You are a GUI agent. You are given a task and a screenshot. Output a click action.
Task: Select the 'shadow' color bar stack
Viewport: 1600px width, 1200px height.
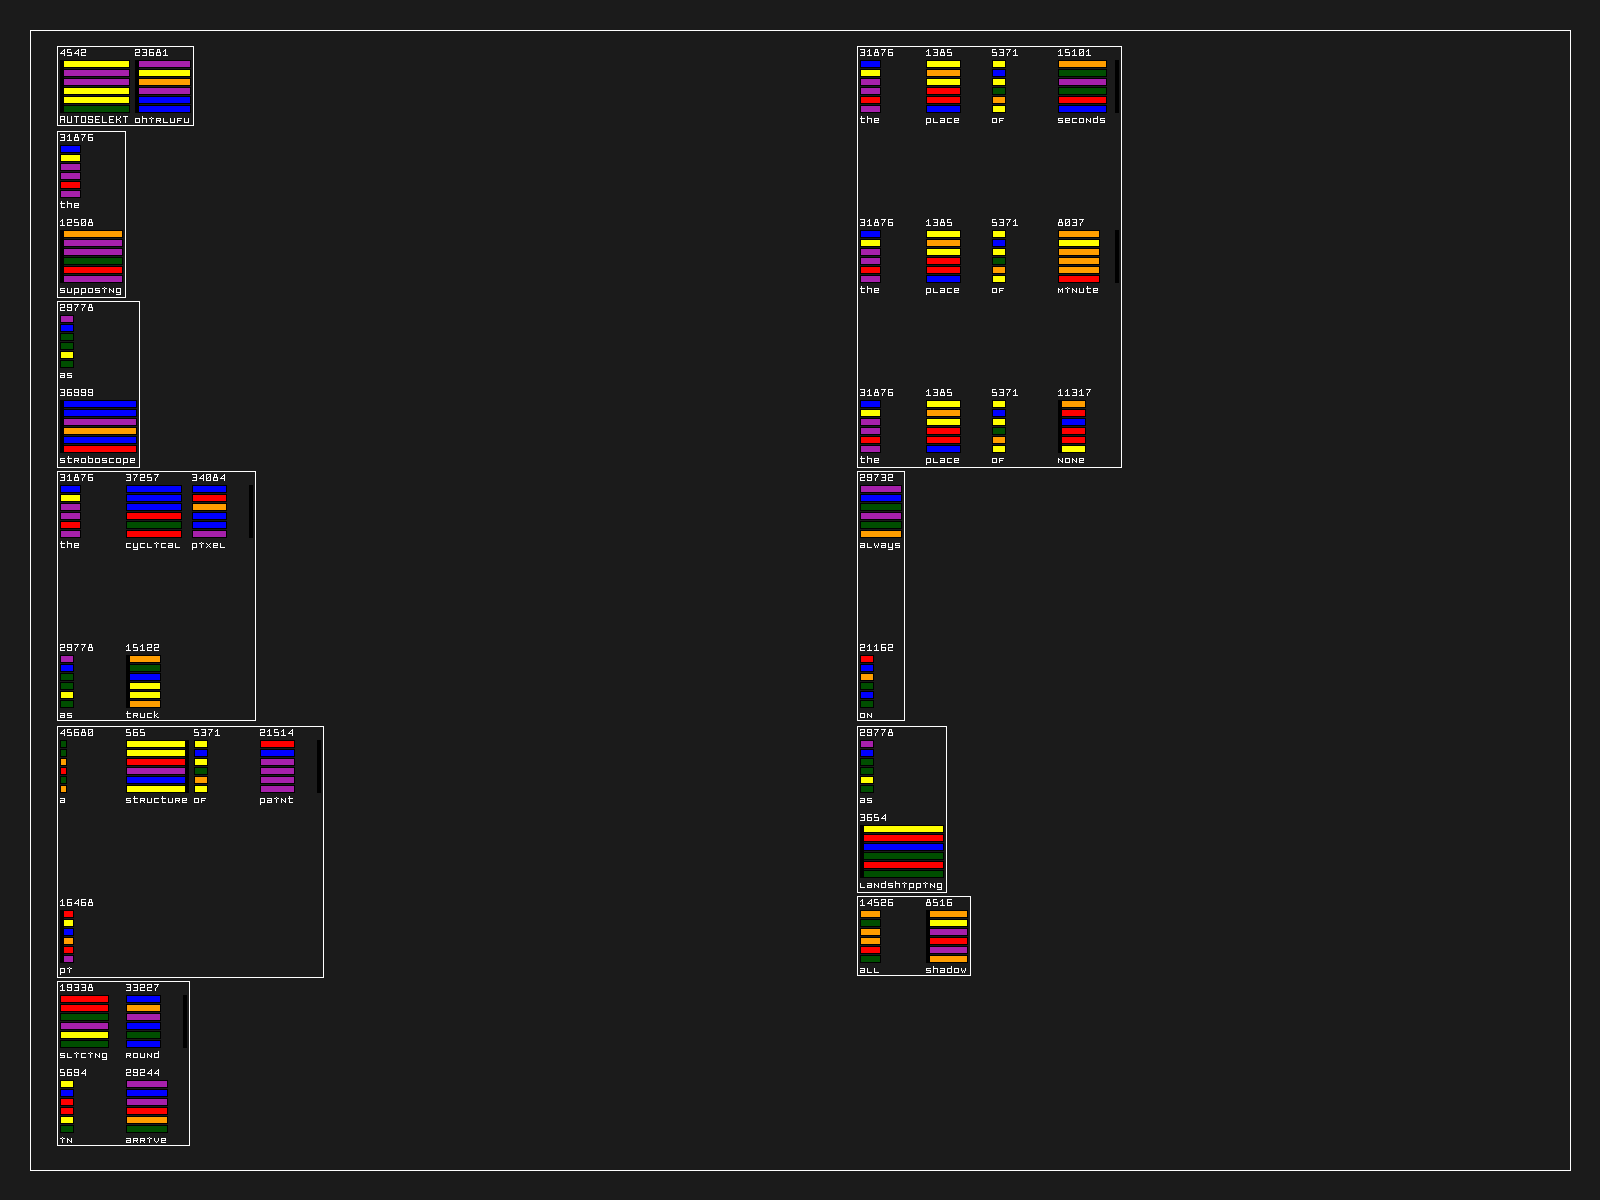[948, 936]
